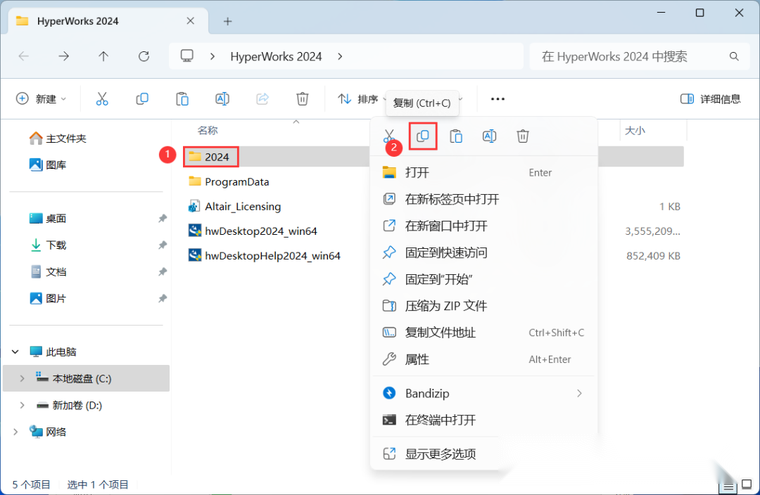
Task: Open the 排序 sort dropdown
Action: click(x=361, y=99)
